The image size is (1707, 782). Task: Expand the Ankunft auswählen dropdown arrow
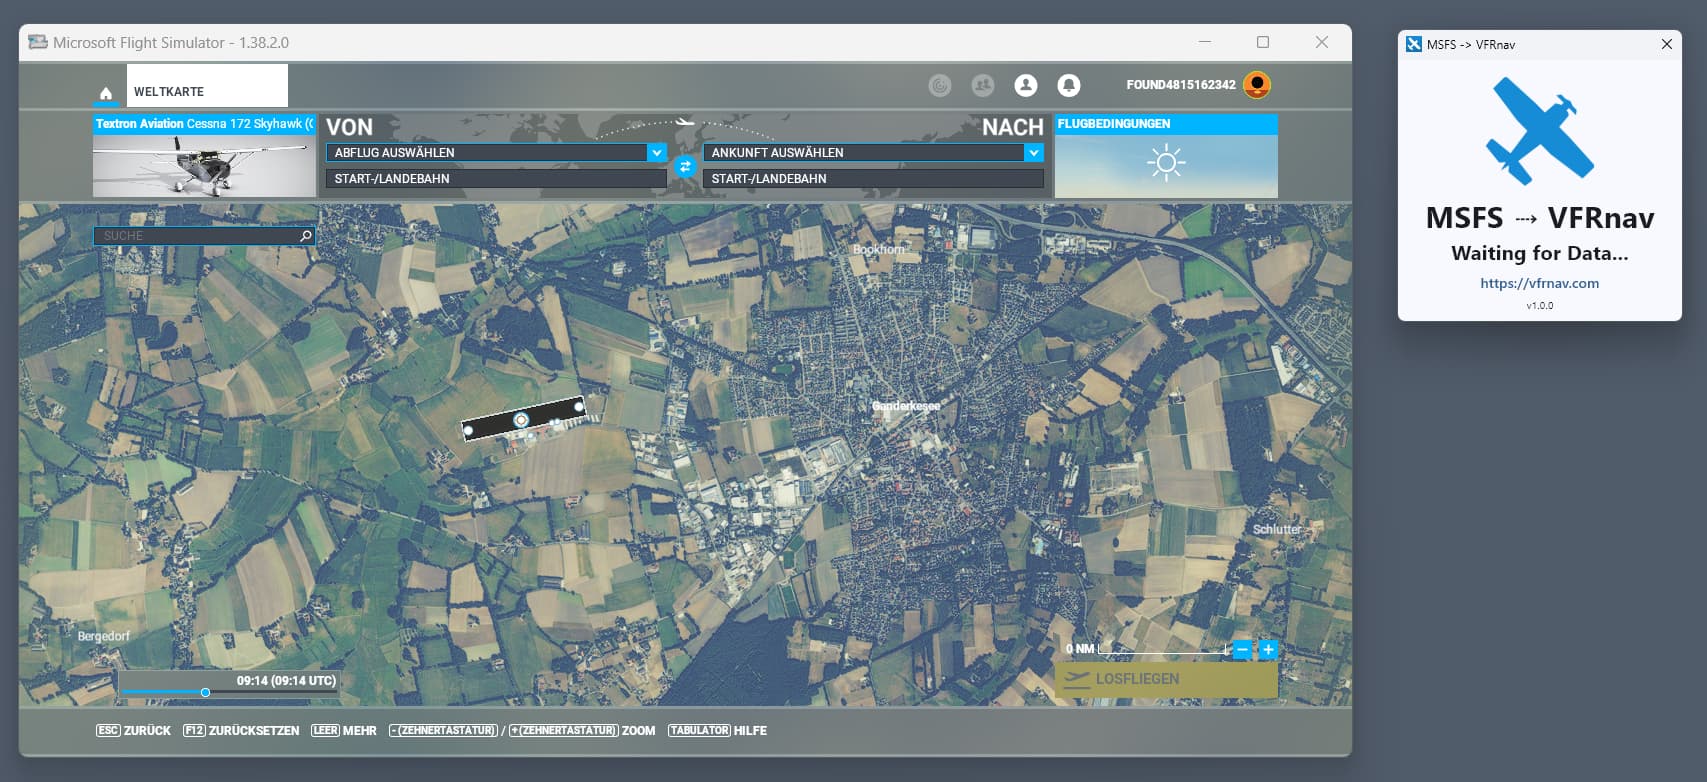[x=1033, y=152]
